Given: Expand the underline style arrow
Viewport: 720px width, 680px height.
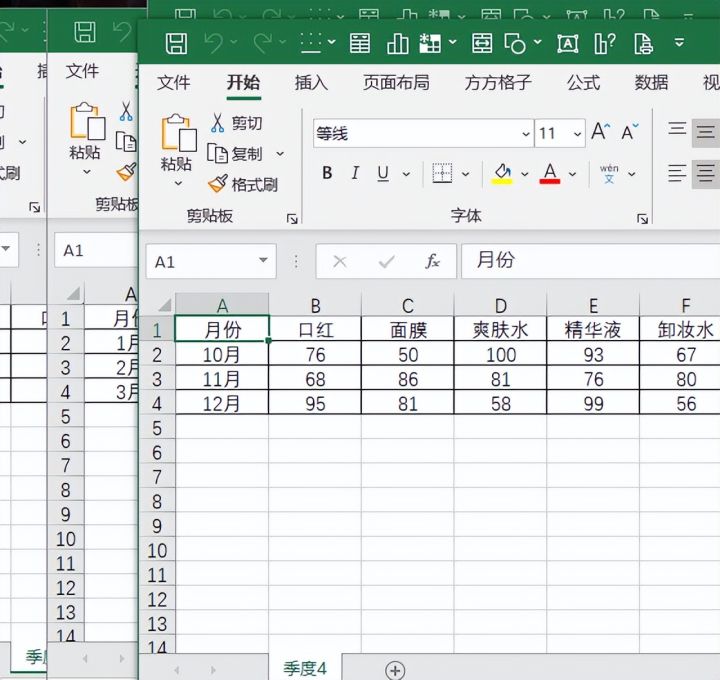Looking at the screenshot, I should tap(406, 174).
